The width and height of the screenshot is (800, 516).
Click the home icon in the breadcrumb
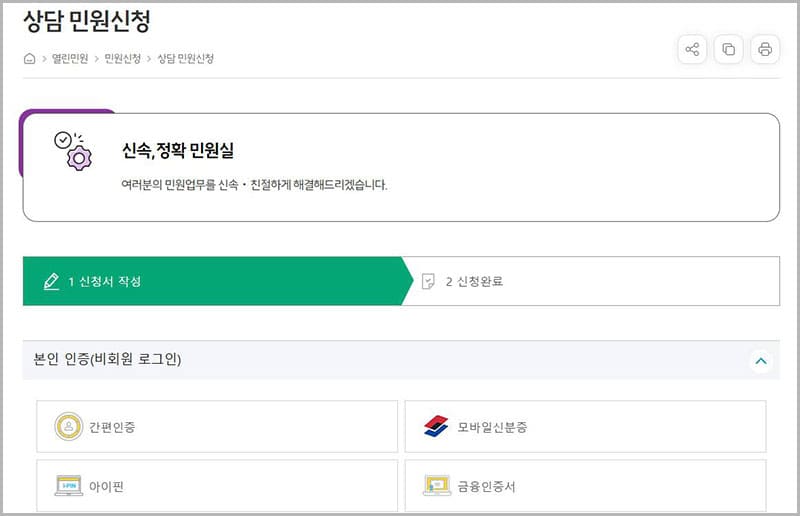[30, 59]
